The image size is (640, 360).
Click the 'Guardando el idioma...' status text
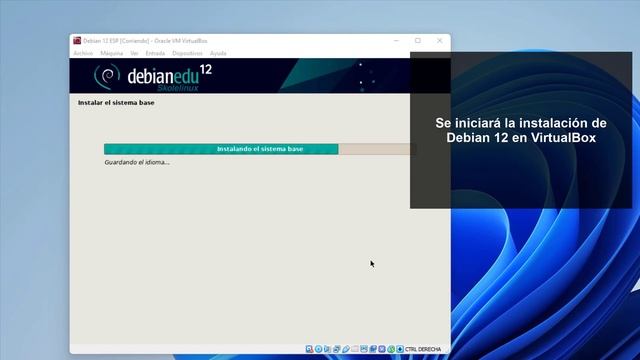click(137, 162)
